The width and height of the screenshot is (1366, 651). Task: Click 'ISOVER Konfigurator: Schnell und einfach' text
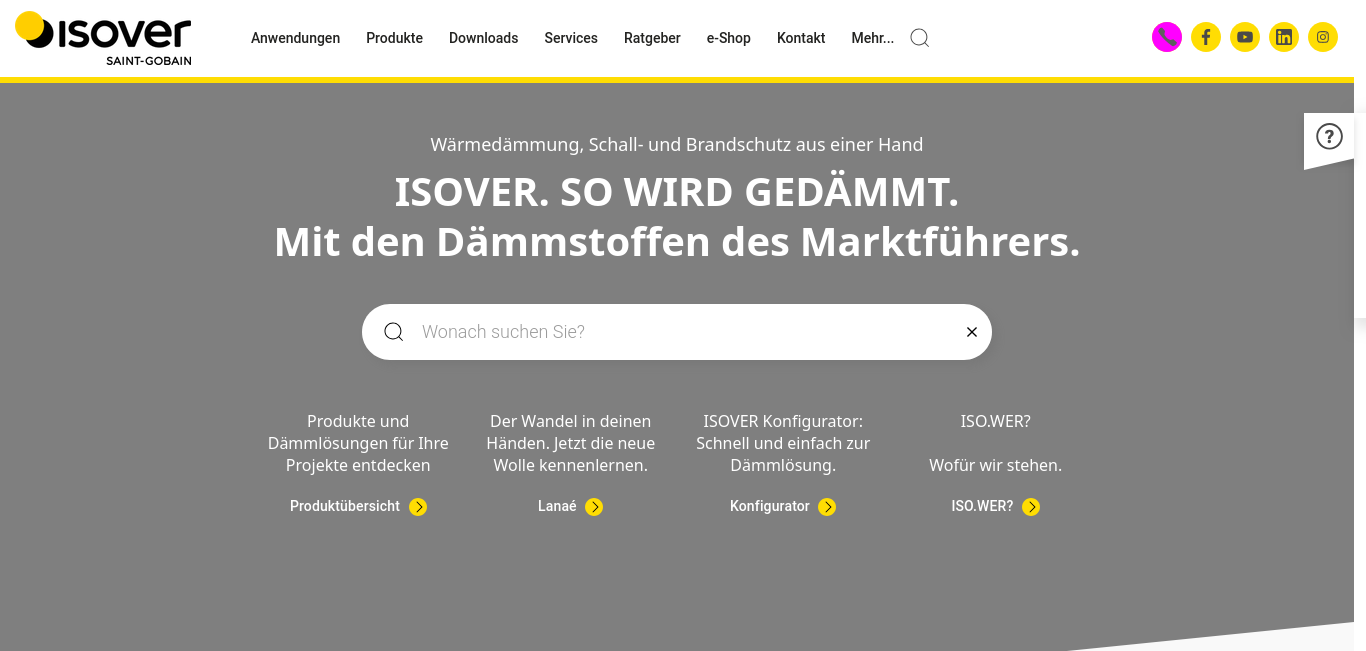point(783,444)
